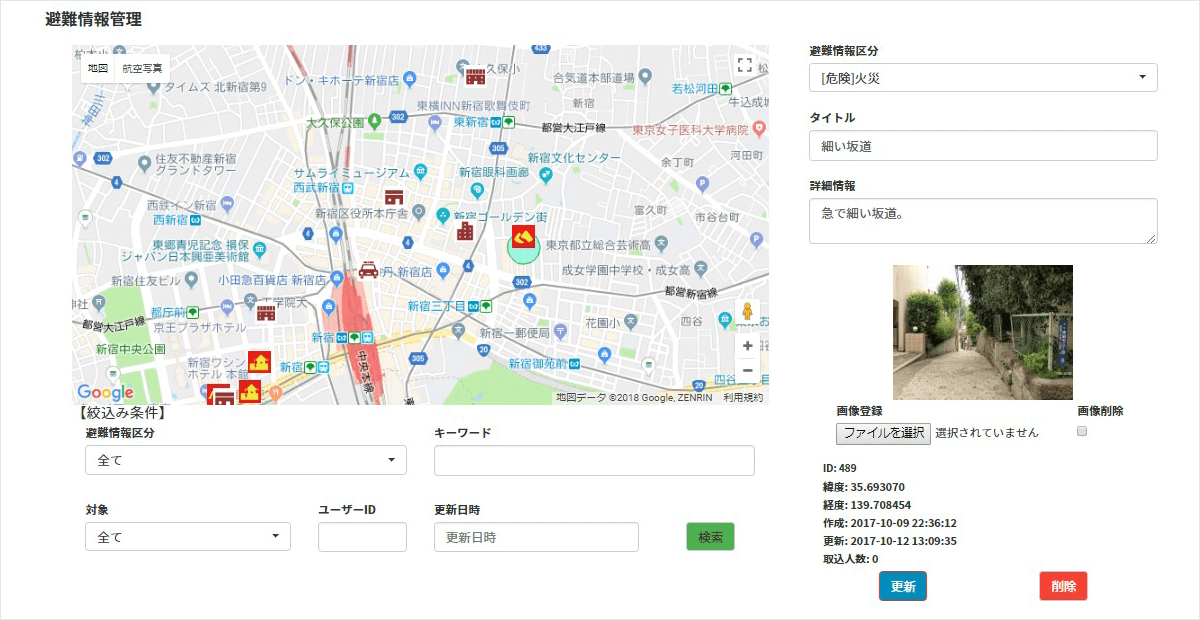Click the building marker near 大久保 at top

point(475,76)
